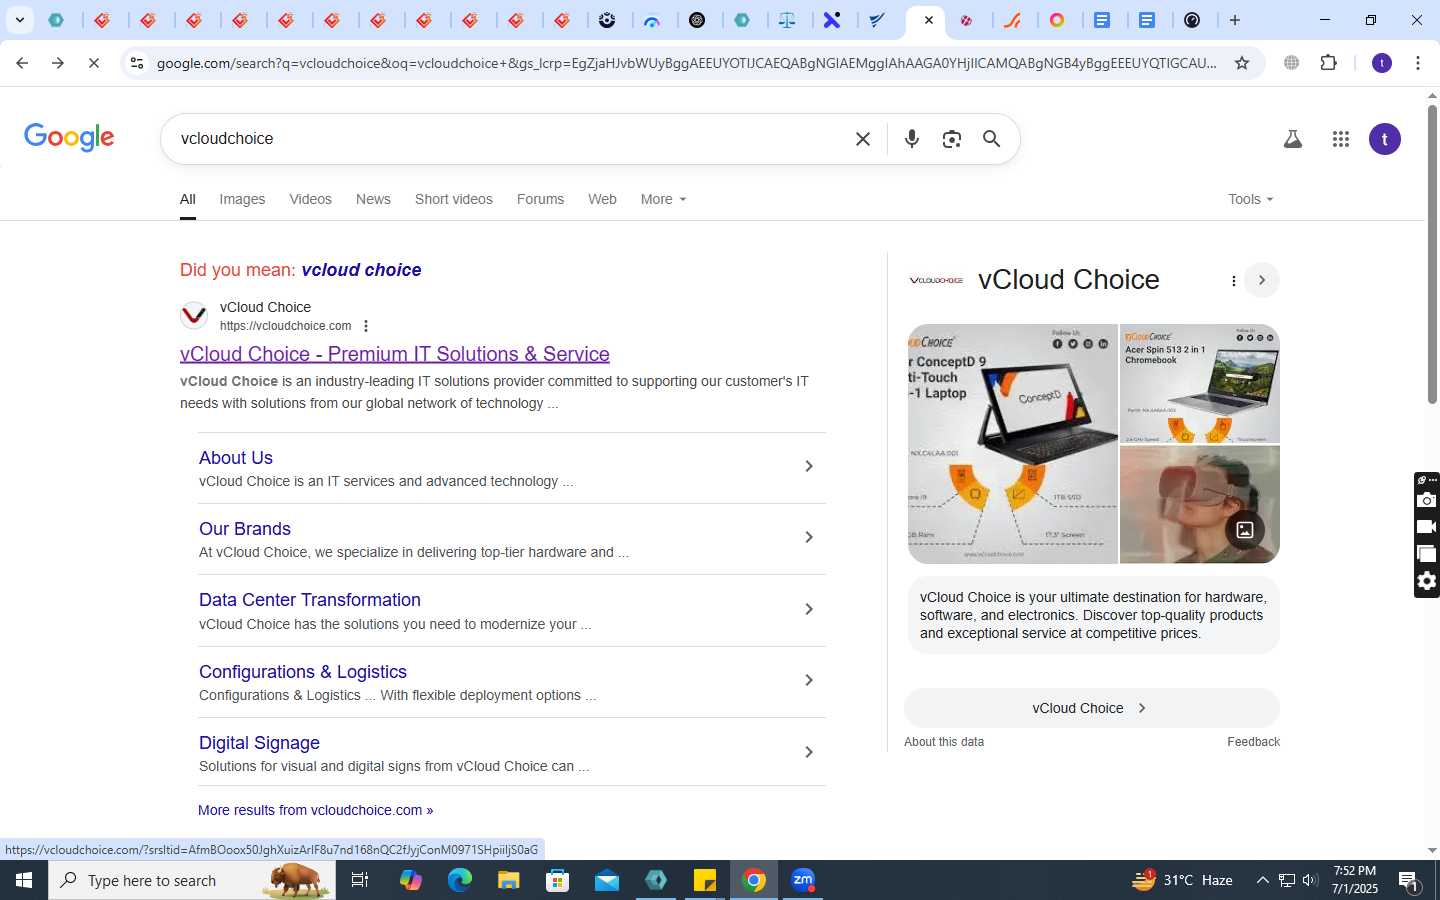
Task: Go back to the previous page
Action: tap(22, 63)
